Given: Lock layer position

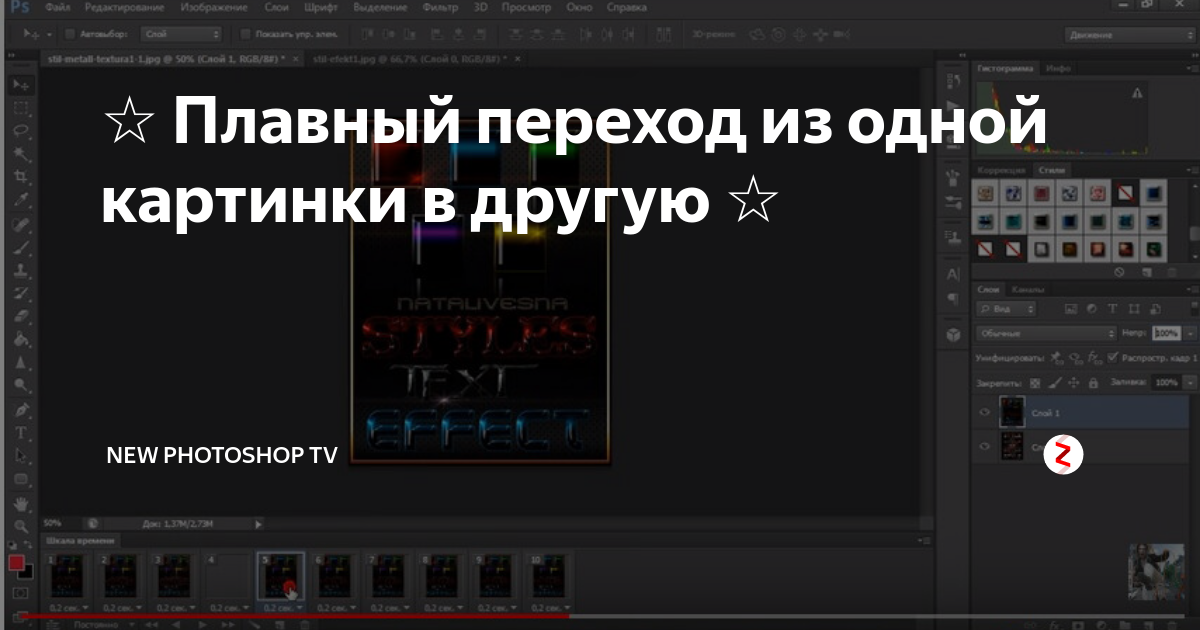Looking at the screenshot, I should [1073, 382].
